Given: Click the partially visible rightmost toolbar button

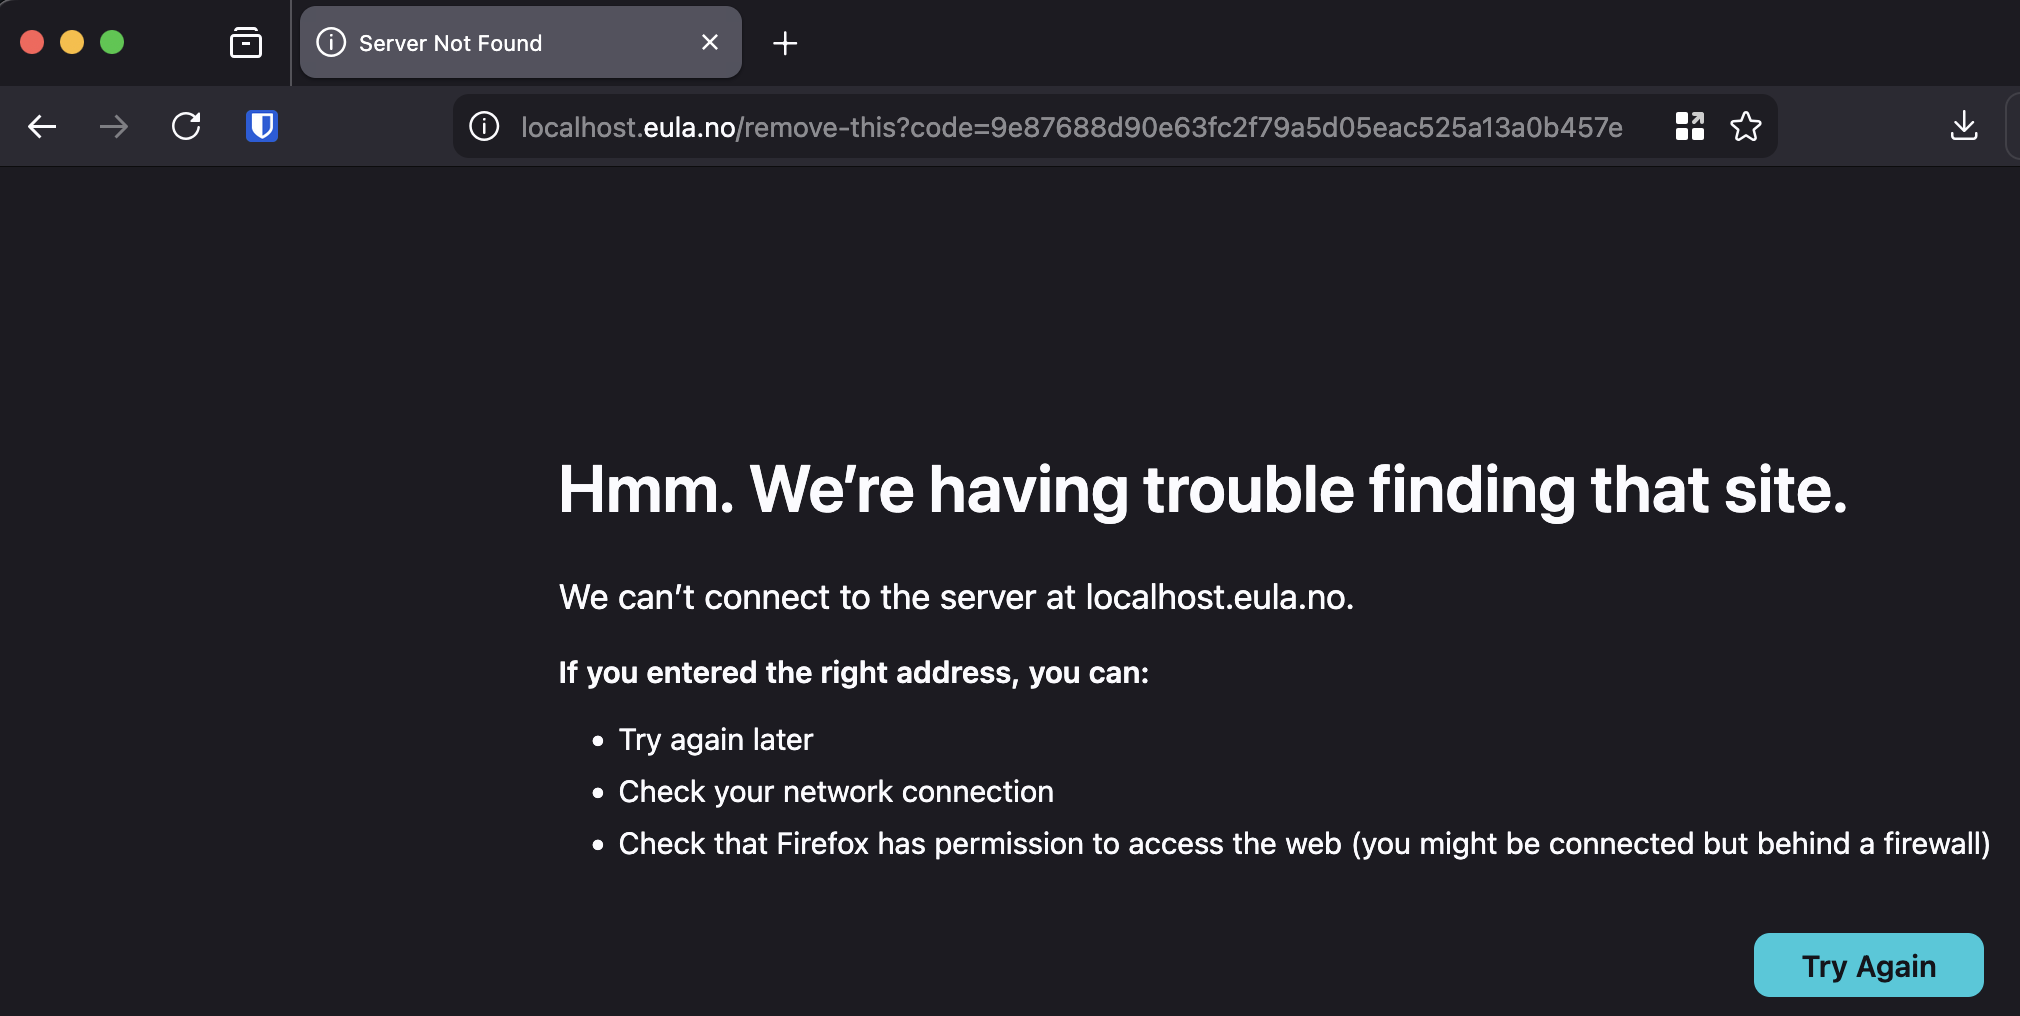Looking at the screenshot, I should (x=2014, y=126).
